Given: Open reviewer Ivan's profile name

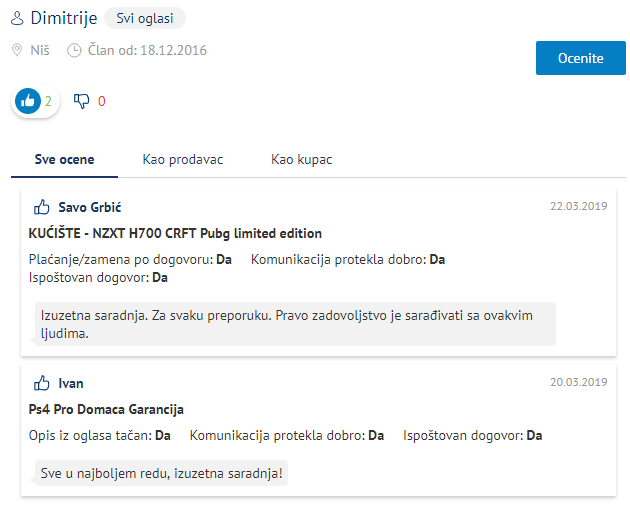Looking at the screenshot, I should pyautogui.click(x=71, y=383).
